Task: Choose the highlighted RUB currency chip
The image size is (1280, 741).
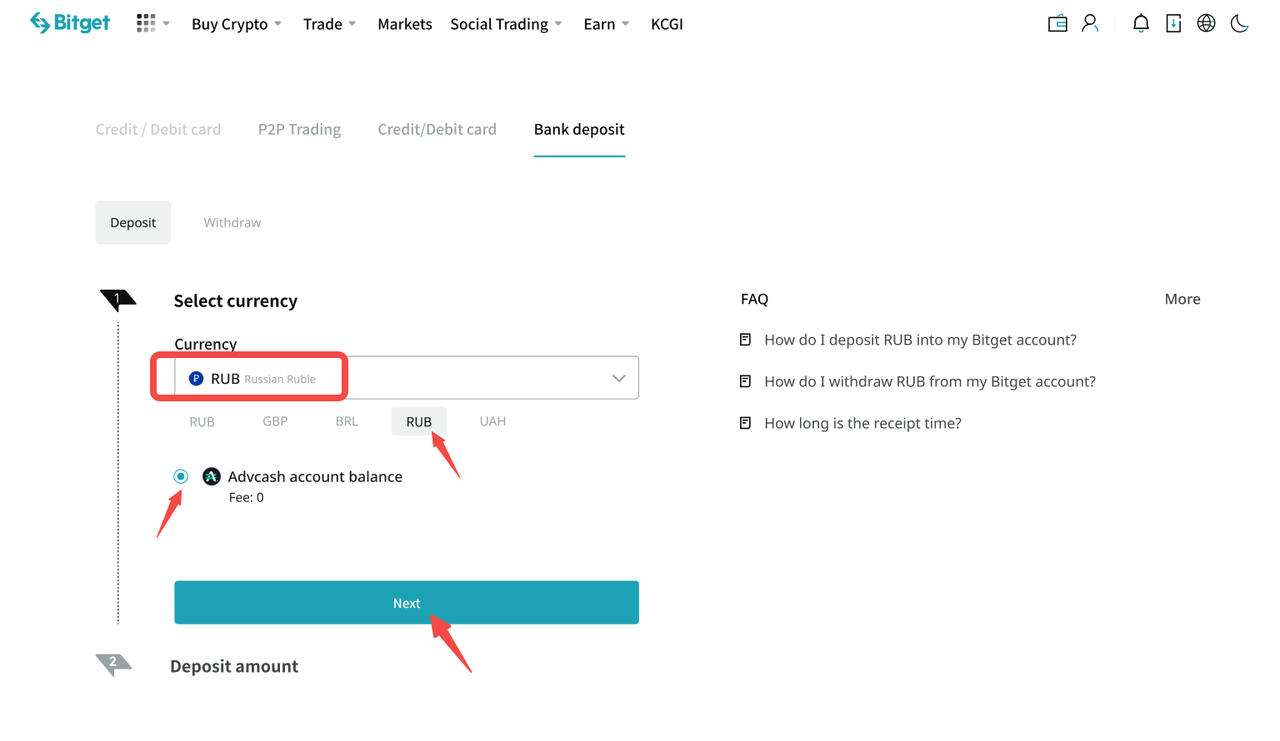Action: [419, 421]
